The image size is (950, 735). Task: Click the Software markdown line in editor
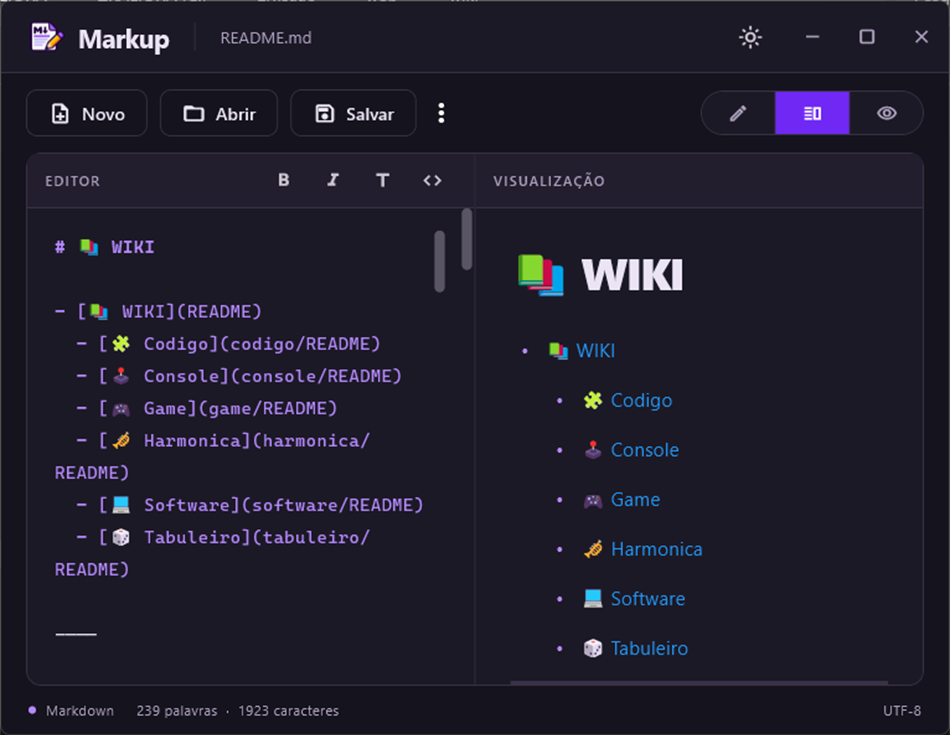(250, 505)
